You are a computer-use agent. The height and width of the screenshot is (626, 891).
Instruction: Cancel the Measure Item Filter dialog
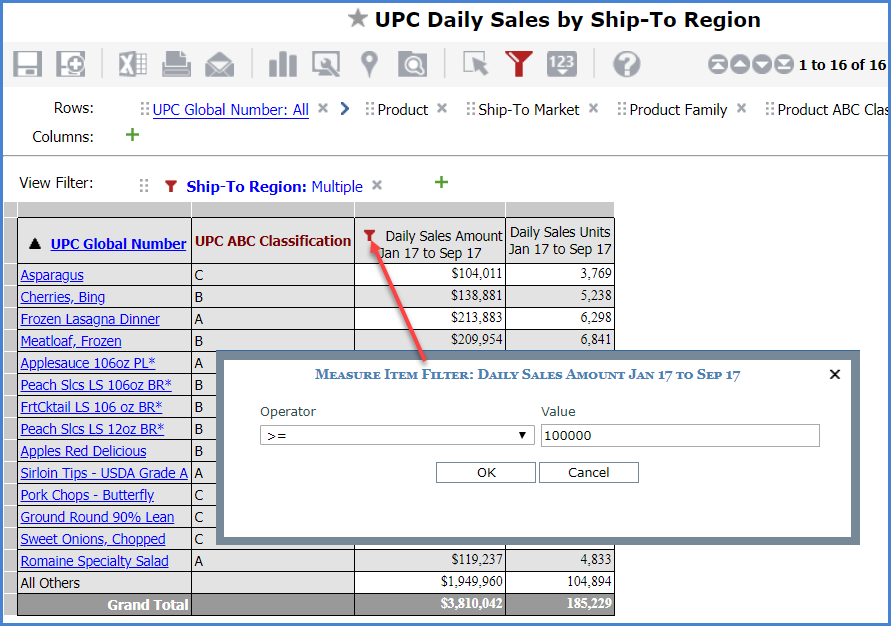click(x=588, y=472)
